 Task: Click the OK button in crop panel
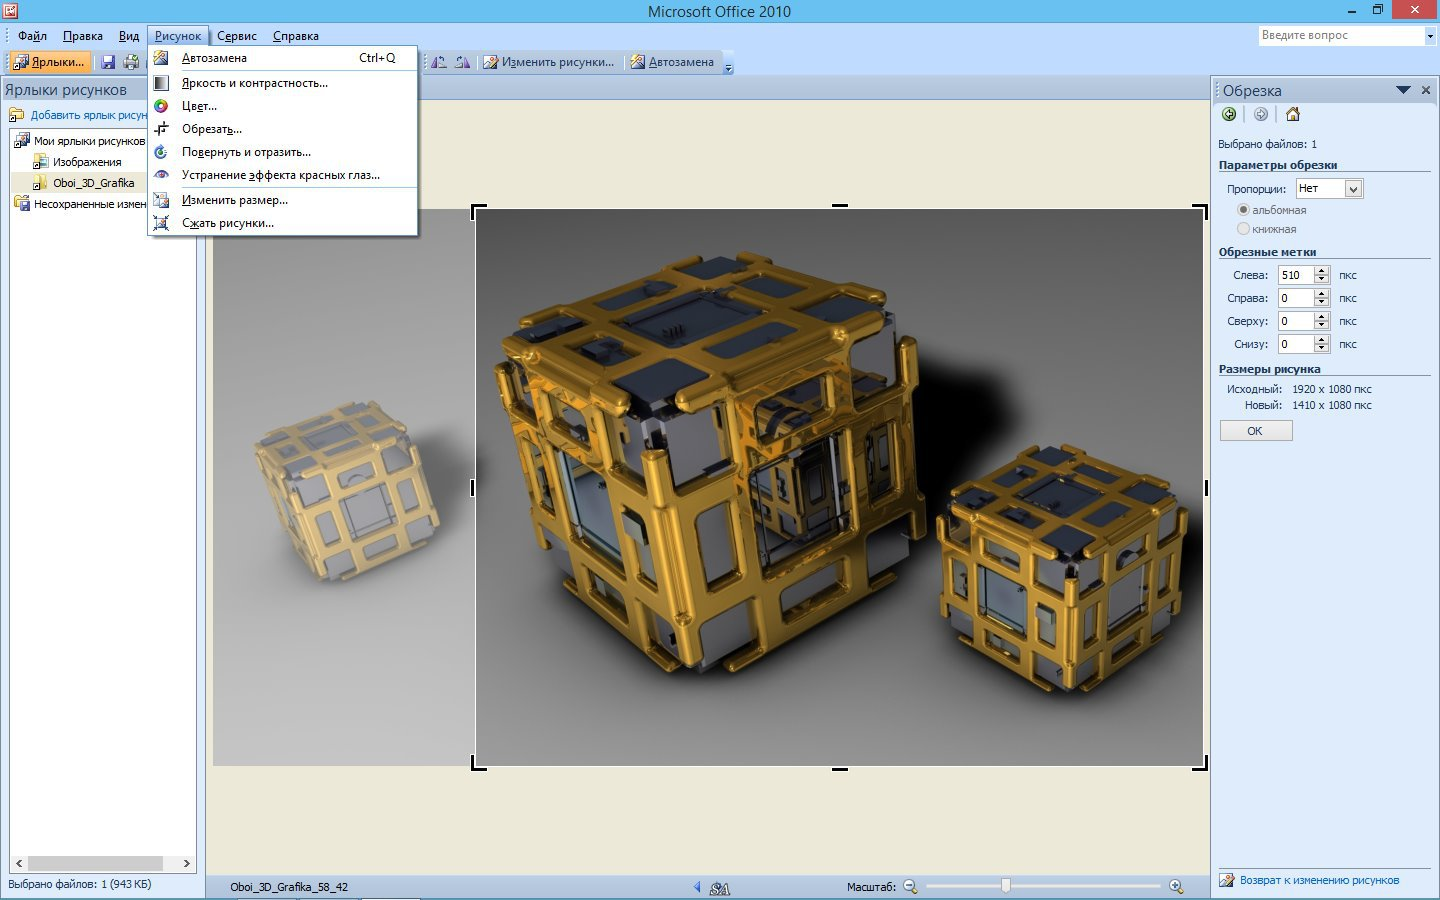coord(1256,431)
